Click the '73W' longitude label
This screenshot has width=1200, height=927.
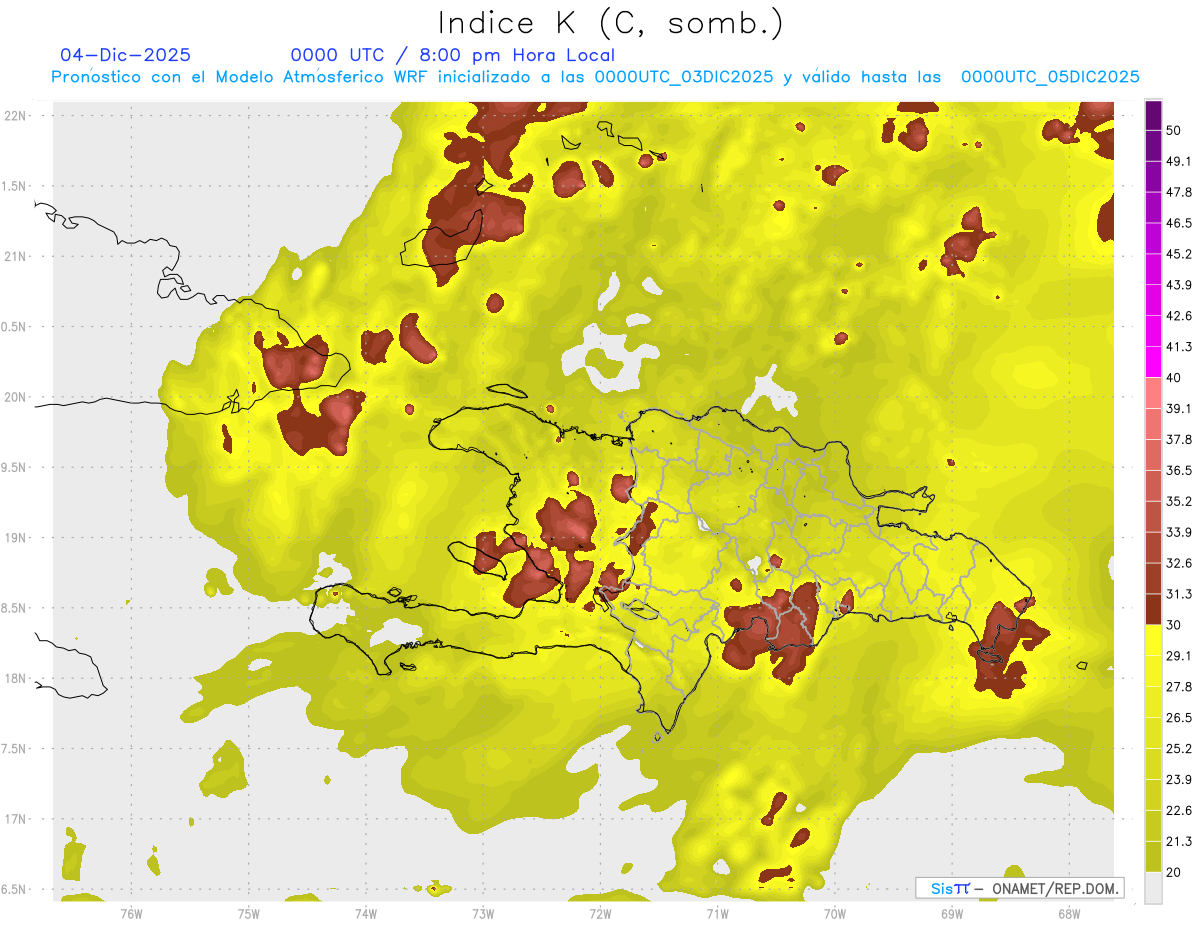483,914
